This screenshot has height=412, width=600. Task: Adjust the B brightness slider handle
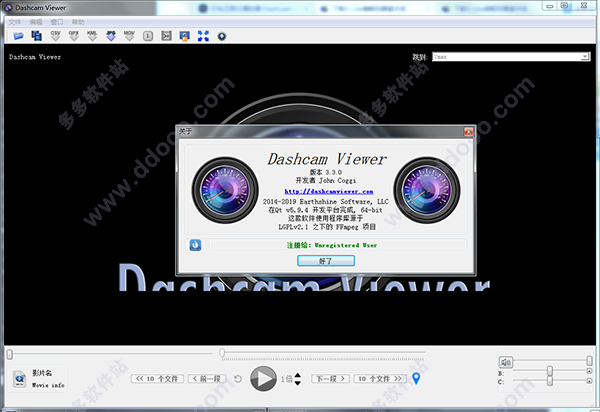click(x=550, y=371)
